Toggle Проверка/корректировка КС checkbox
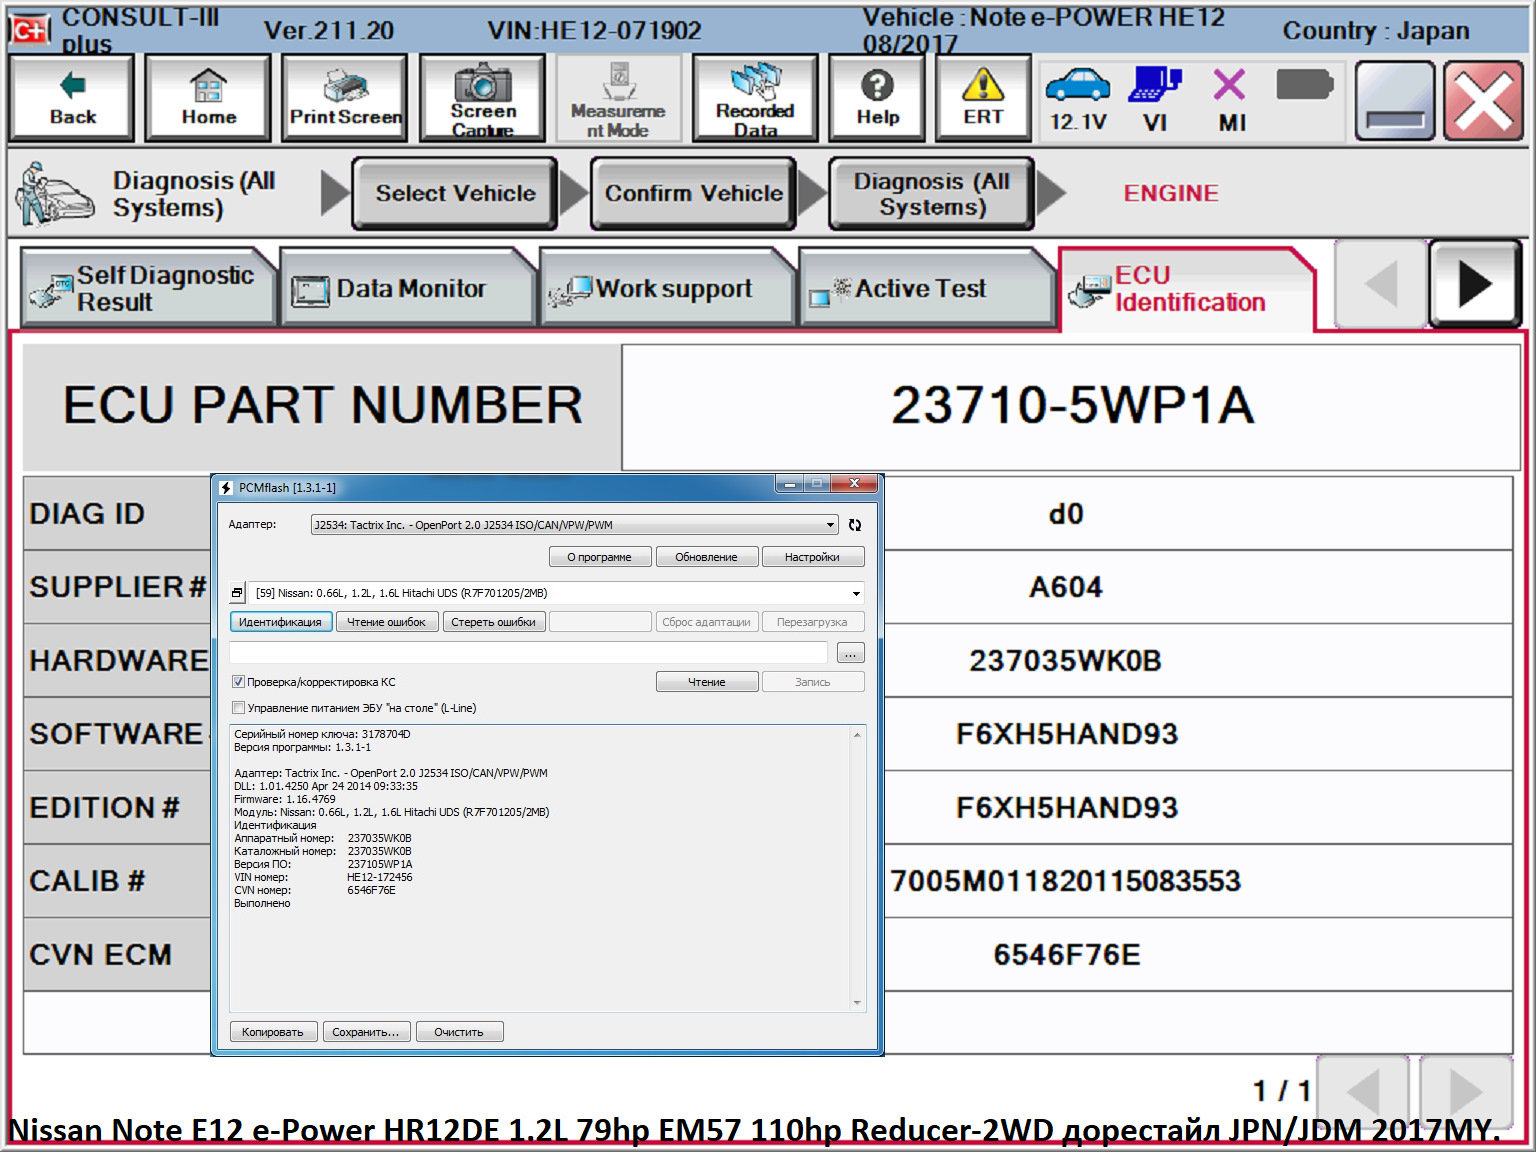Screen dimensions: 1536x1152 238,682
